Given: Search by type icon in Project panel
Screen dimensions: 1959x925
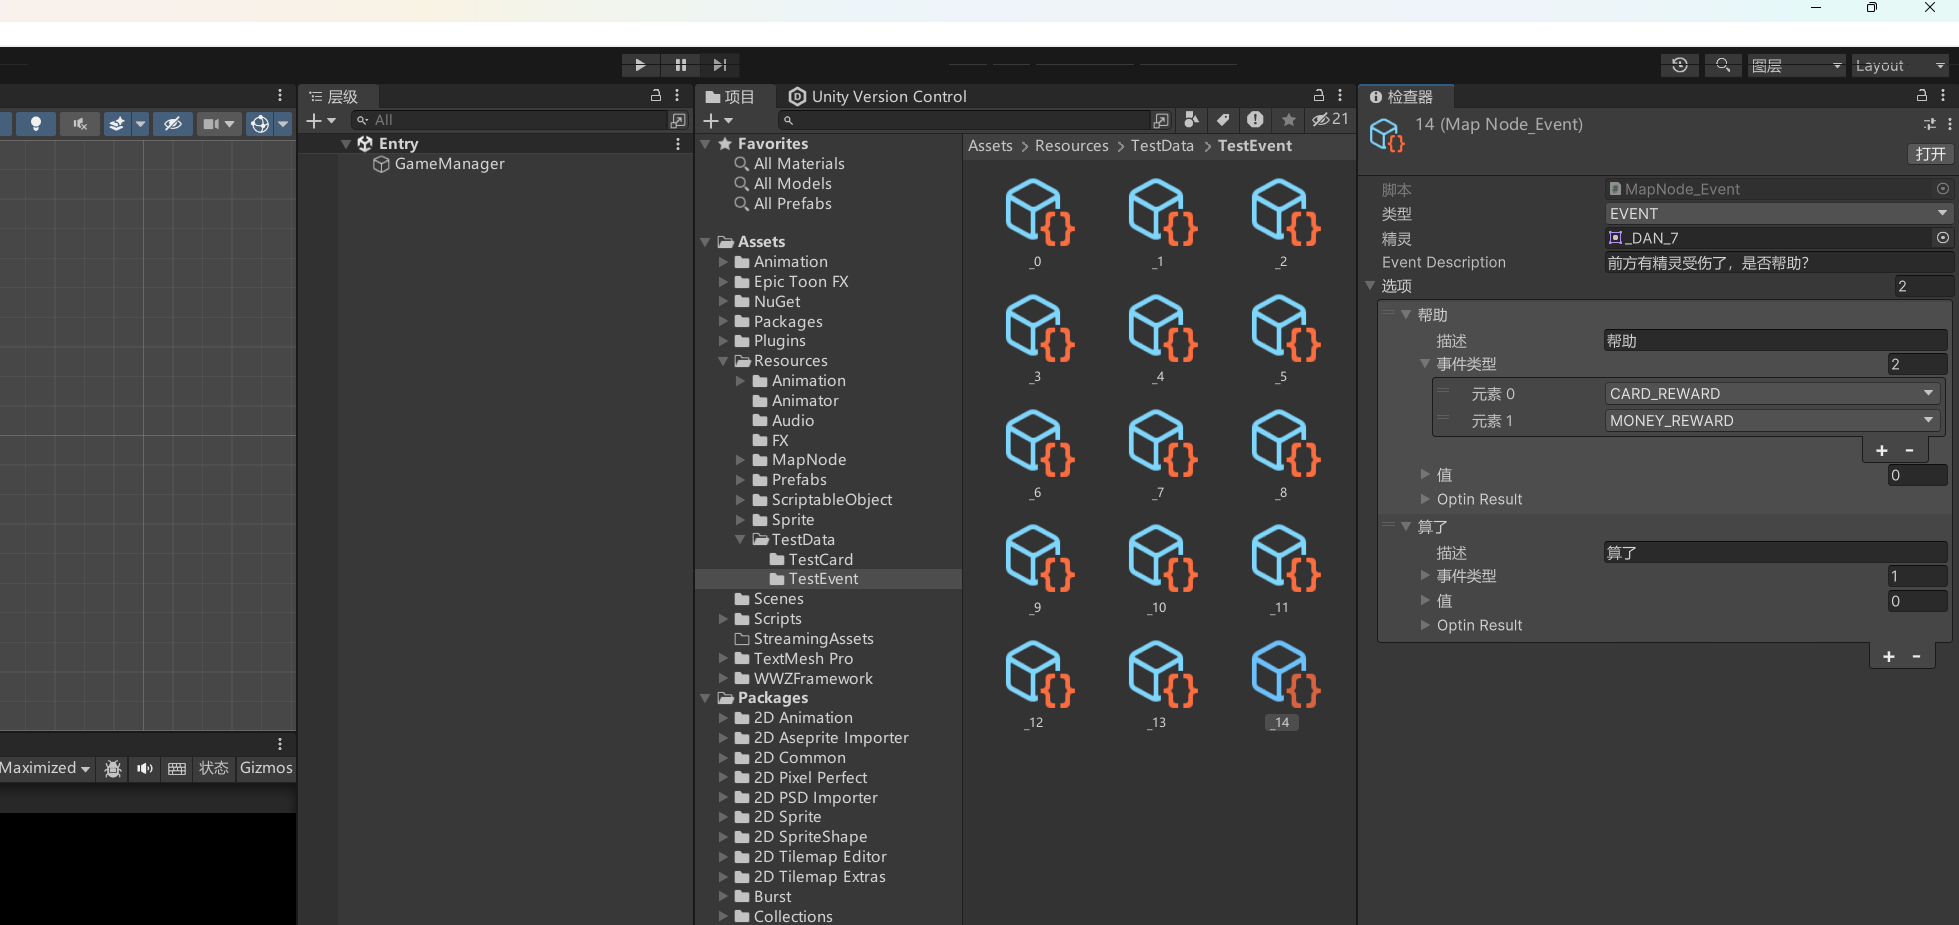Looking at the screenshot, I should [x=1191, y=120].
